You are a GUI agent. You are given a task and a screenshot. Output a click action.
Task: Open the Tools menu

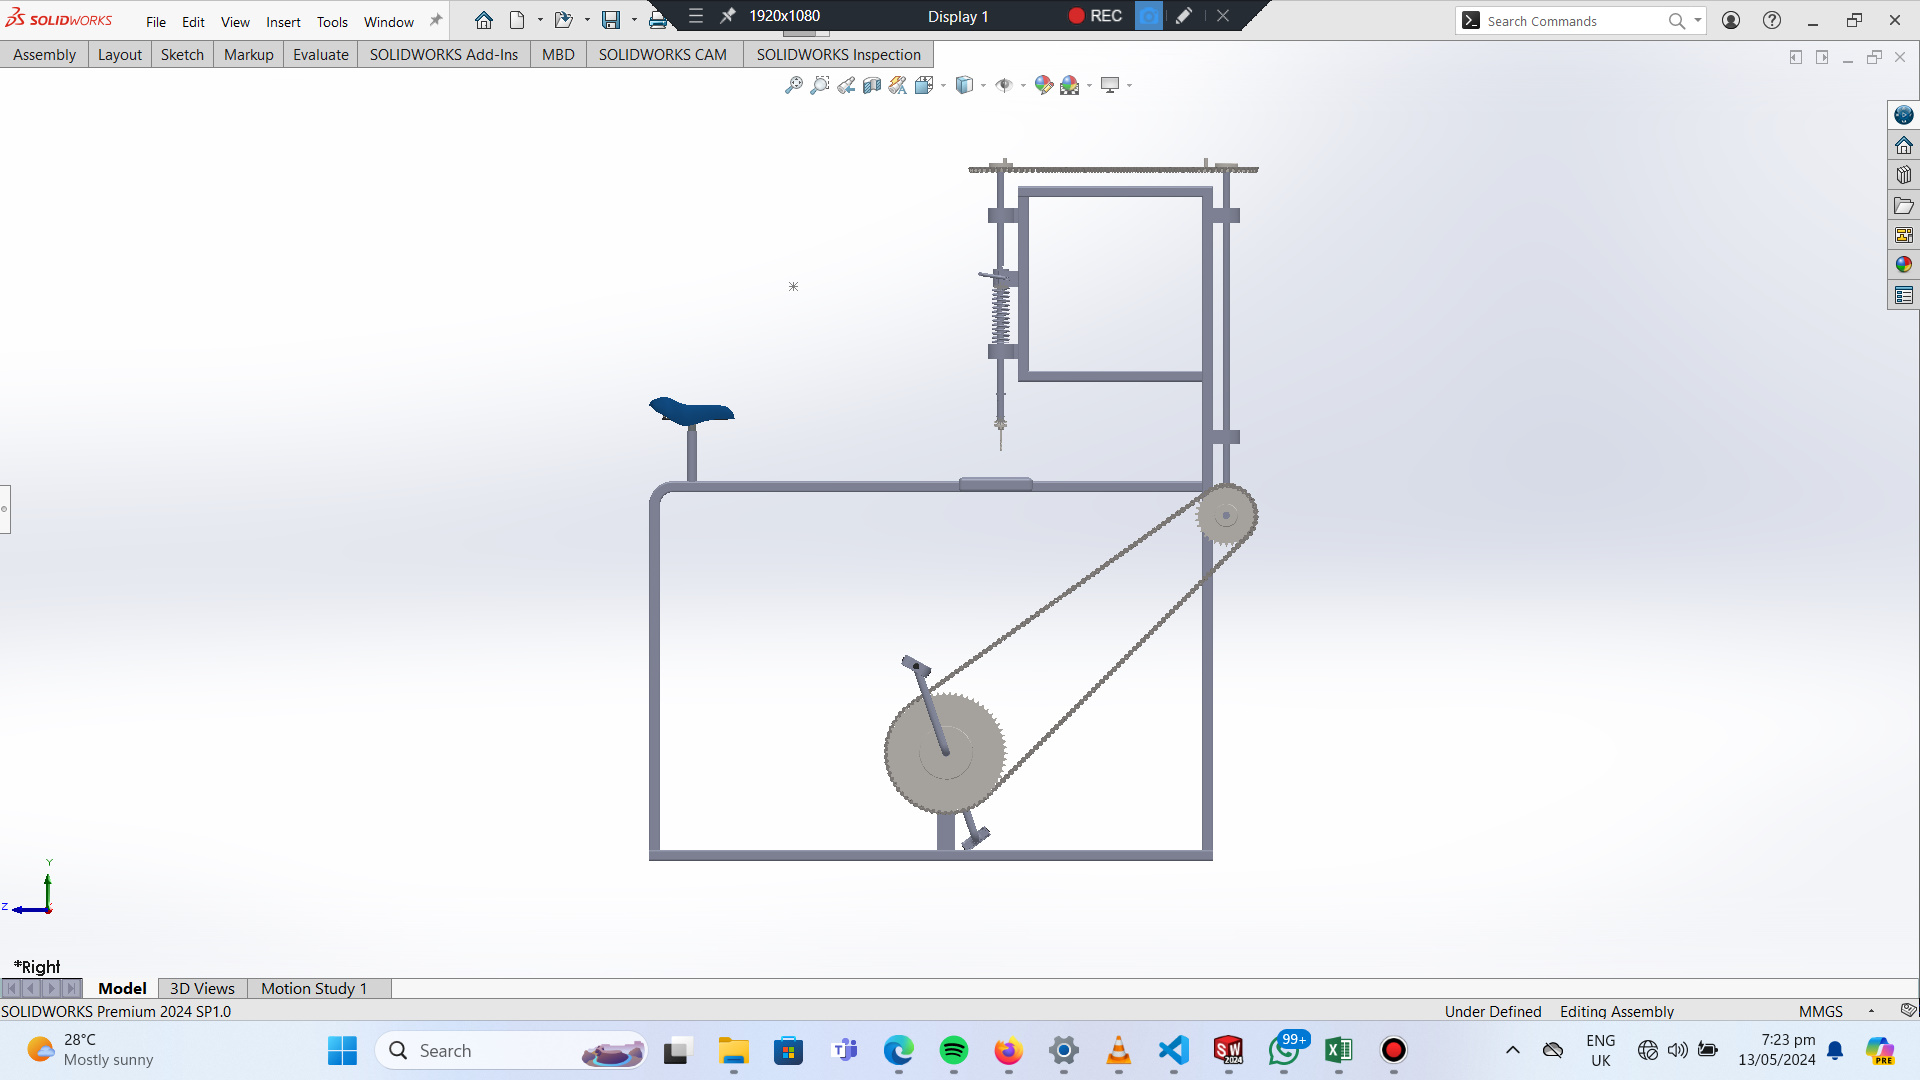(x=332, y=21)
